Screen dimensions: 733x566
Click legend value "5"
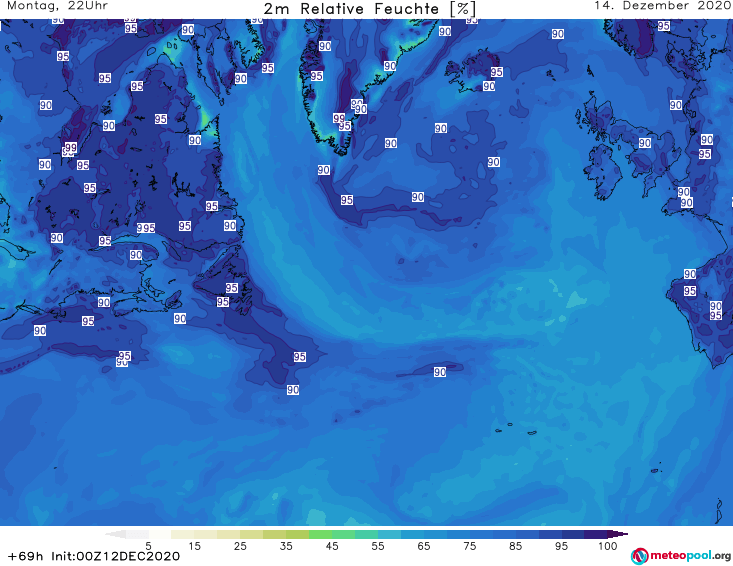[x=149, y=546]
